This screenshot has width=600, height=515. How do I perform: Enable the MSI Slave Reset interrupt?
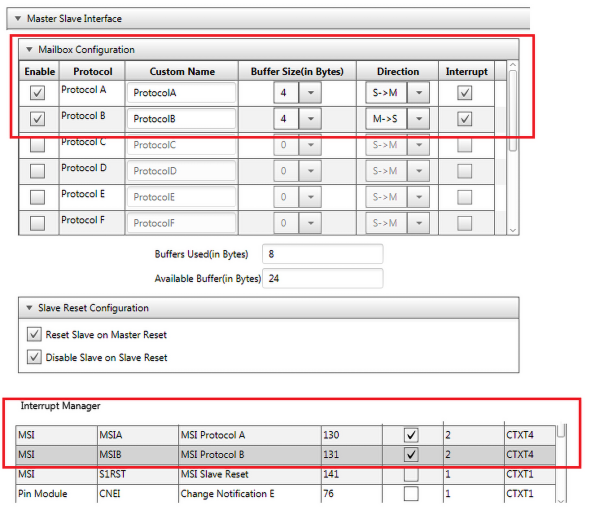pyautogui.click(x=410, y=475)
